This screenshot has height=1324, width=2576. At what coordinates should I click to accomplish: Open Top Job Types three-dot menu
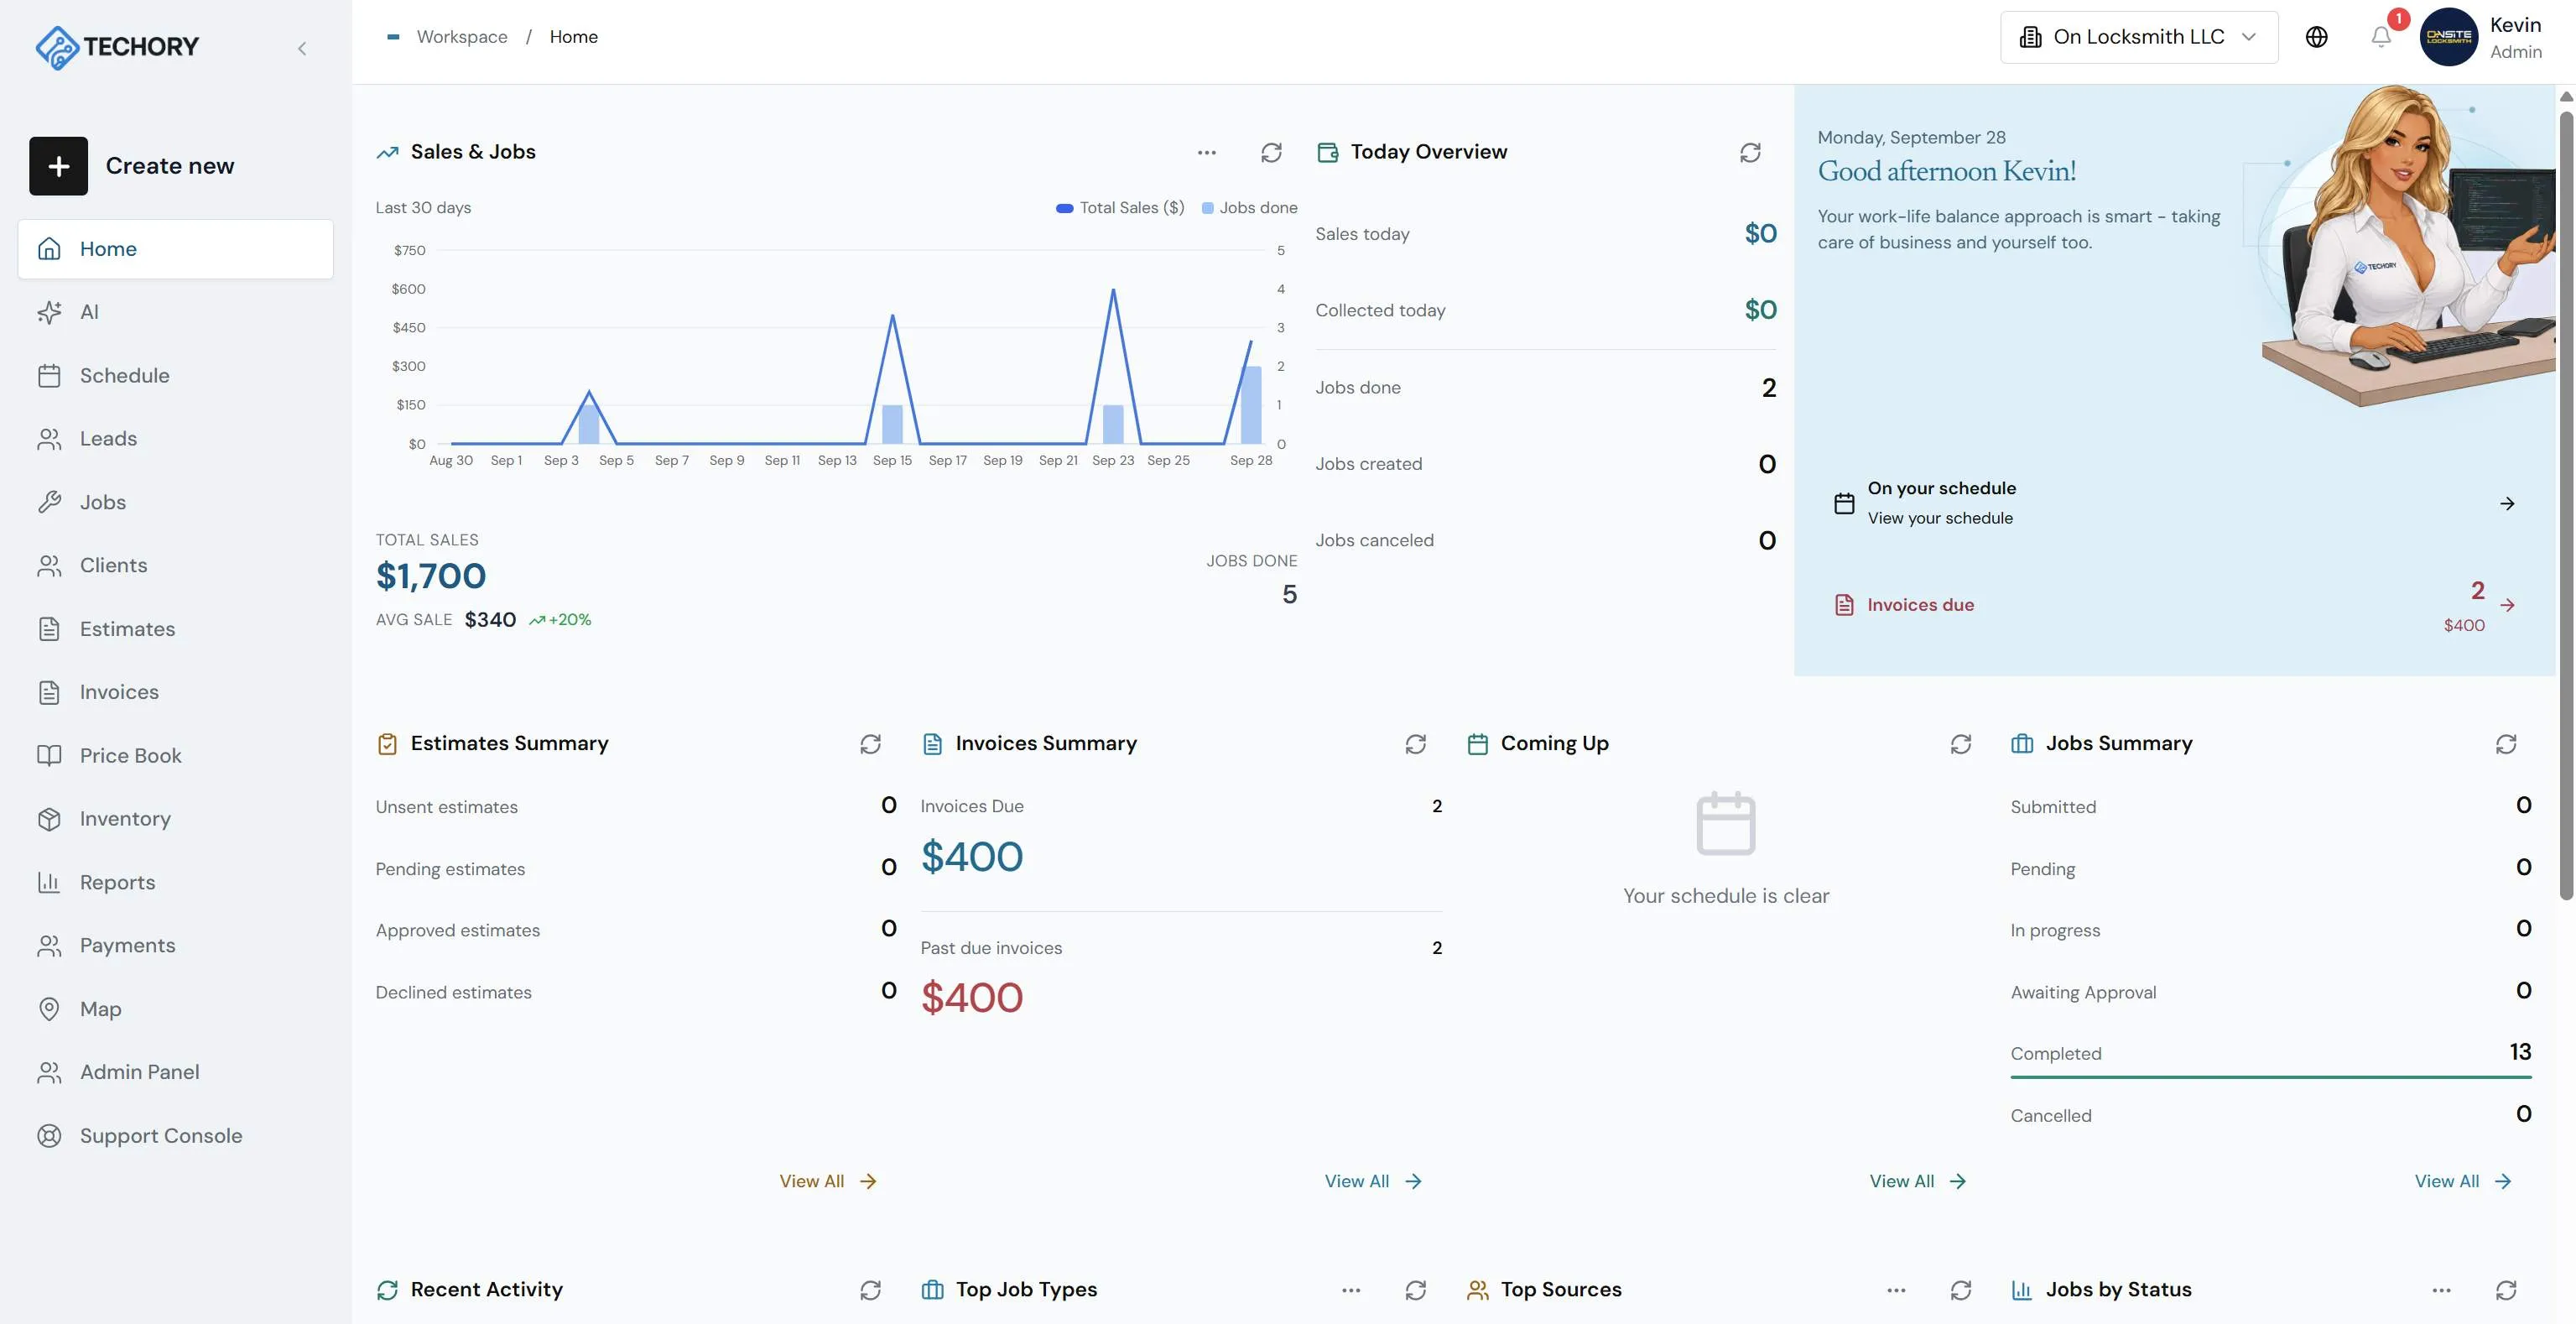(x=1351, y=1290)
